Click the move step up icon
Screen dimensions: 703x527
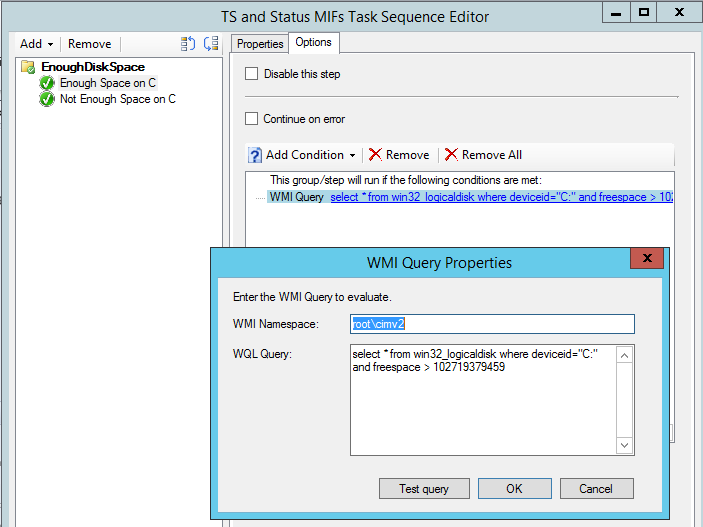188,44
